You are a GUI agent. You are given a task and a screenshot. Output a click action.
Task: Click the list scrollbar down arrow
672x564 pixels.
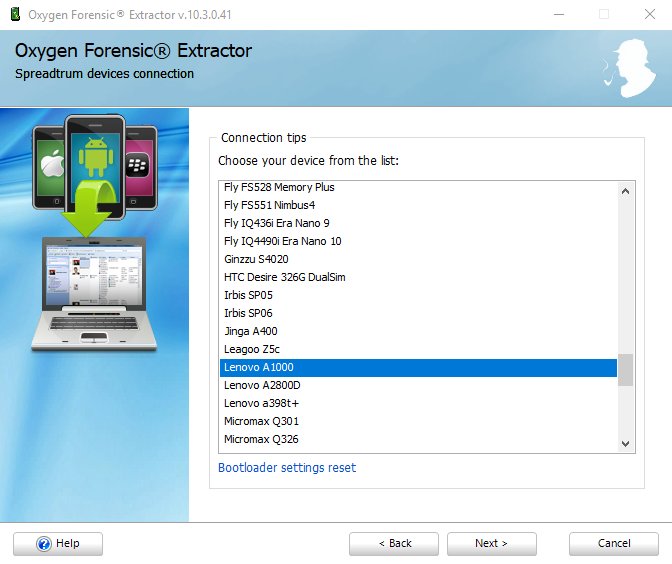coord(625,444)
